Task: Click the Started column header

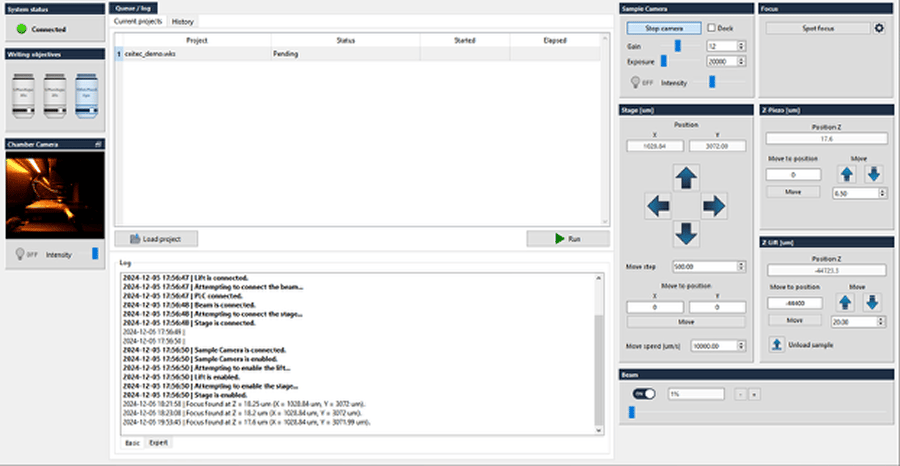Action: [465, 40]
